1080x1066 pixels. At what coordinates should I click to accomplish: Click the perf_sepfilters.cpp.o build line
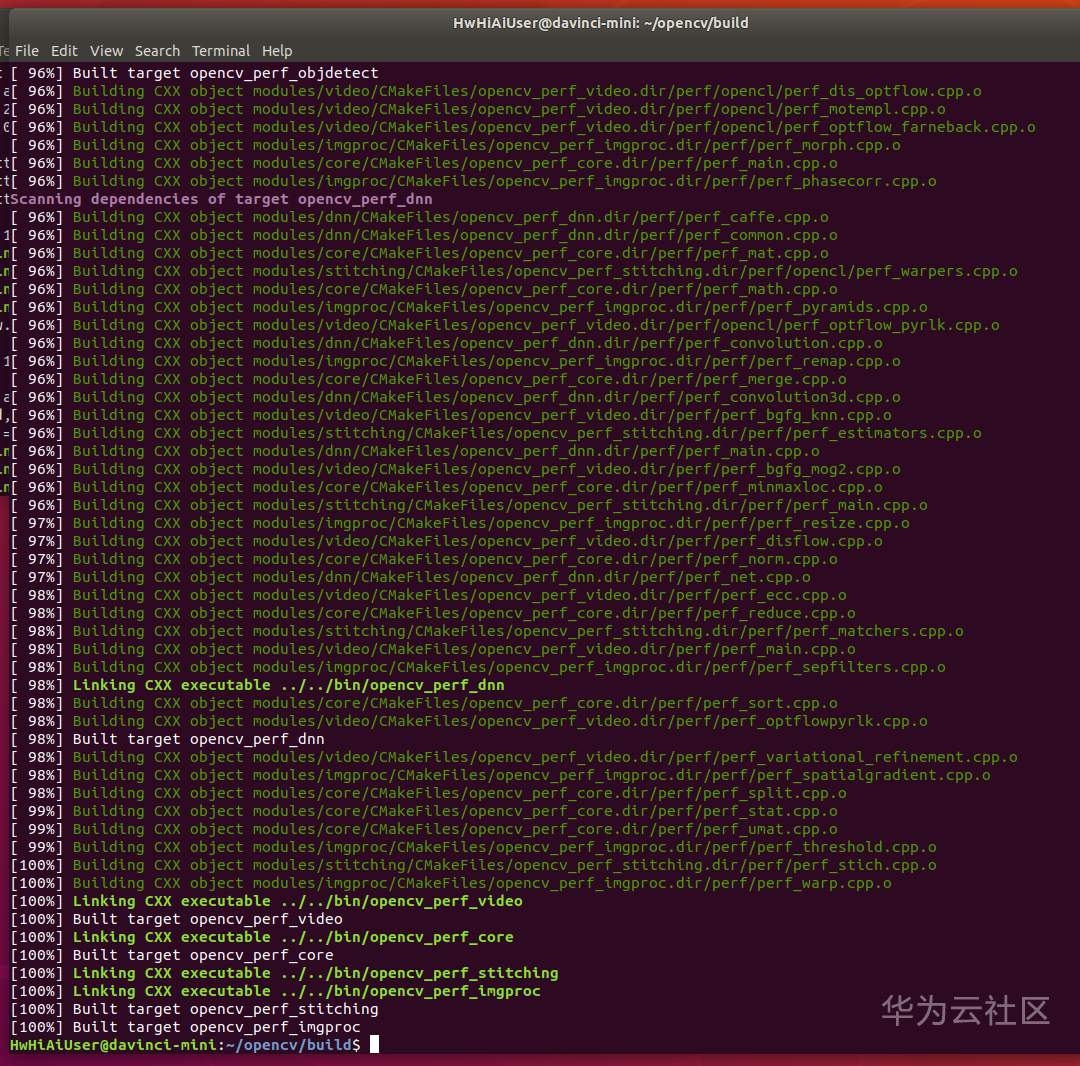(478, 667)
